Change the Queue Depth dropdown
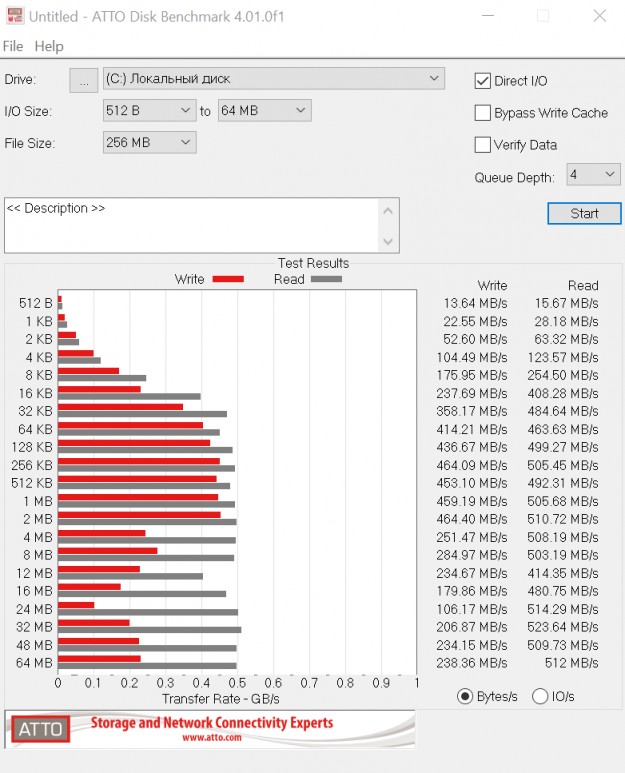 [x=593, y=175]
